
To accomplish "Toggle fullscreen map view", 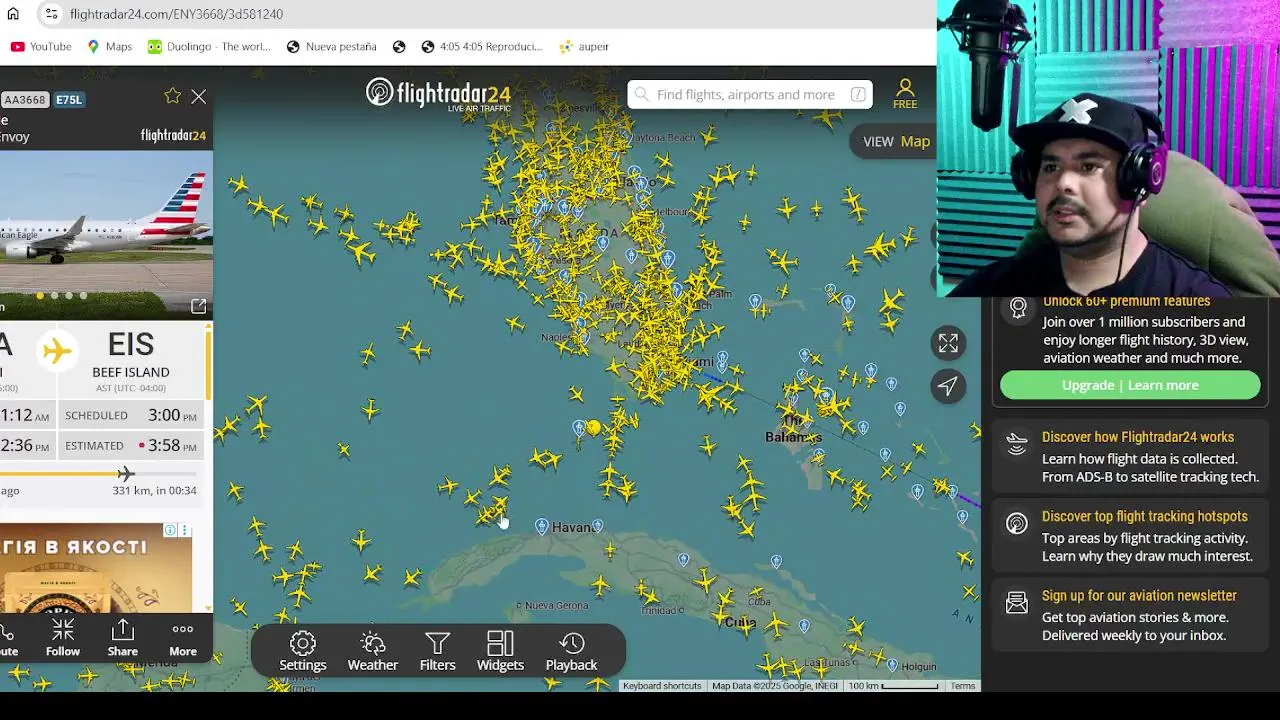I will (948, 343).
